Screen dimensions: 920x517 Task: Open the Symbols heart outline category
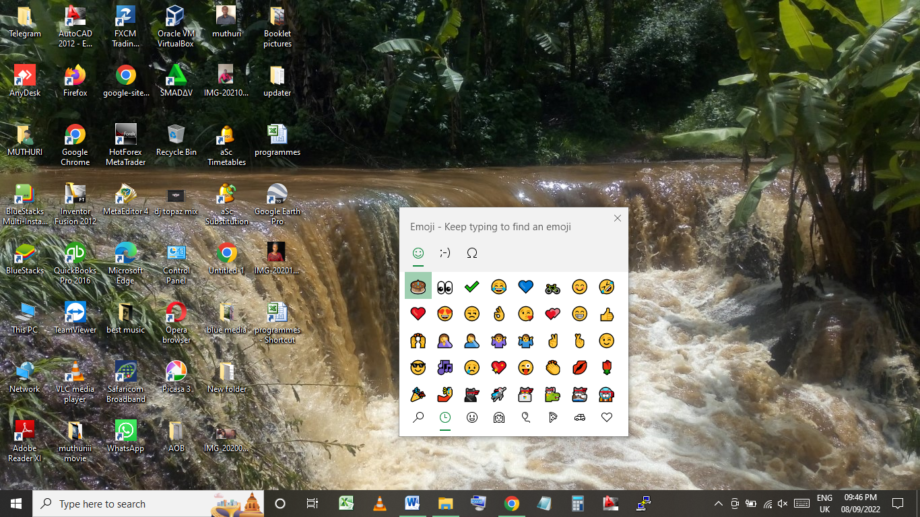tap(607, 417)
